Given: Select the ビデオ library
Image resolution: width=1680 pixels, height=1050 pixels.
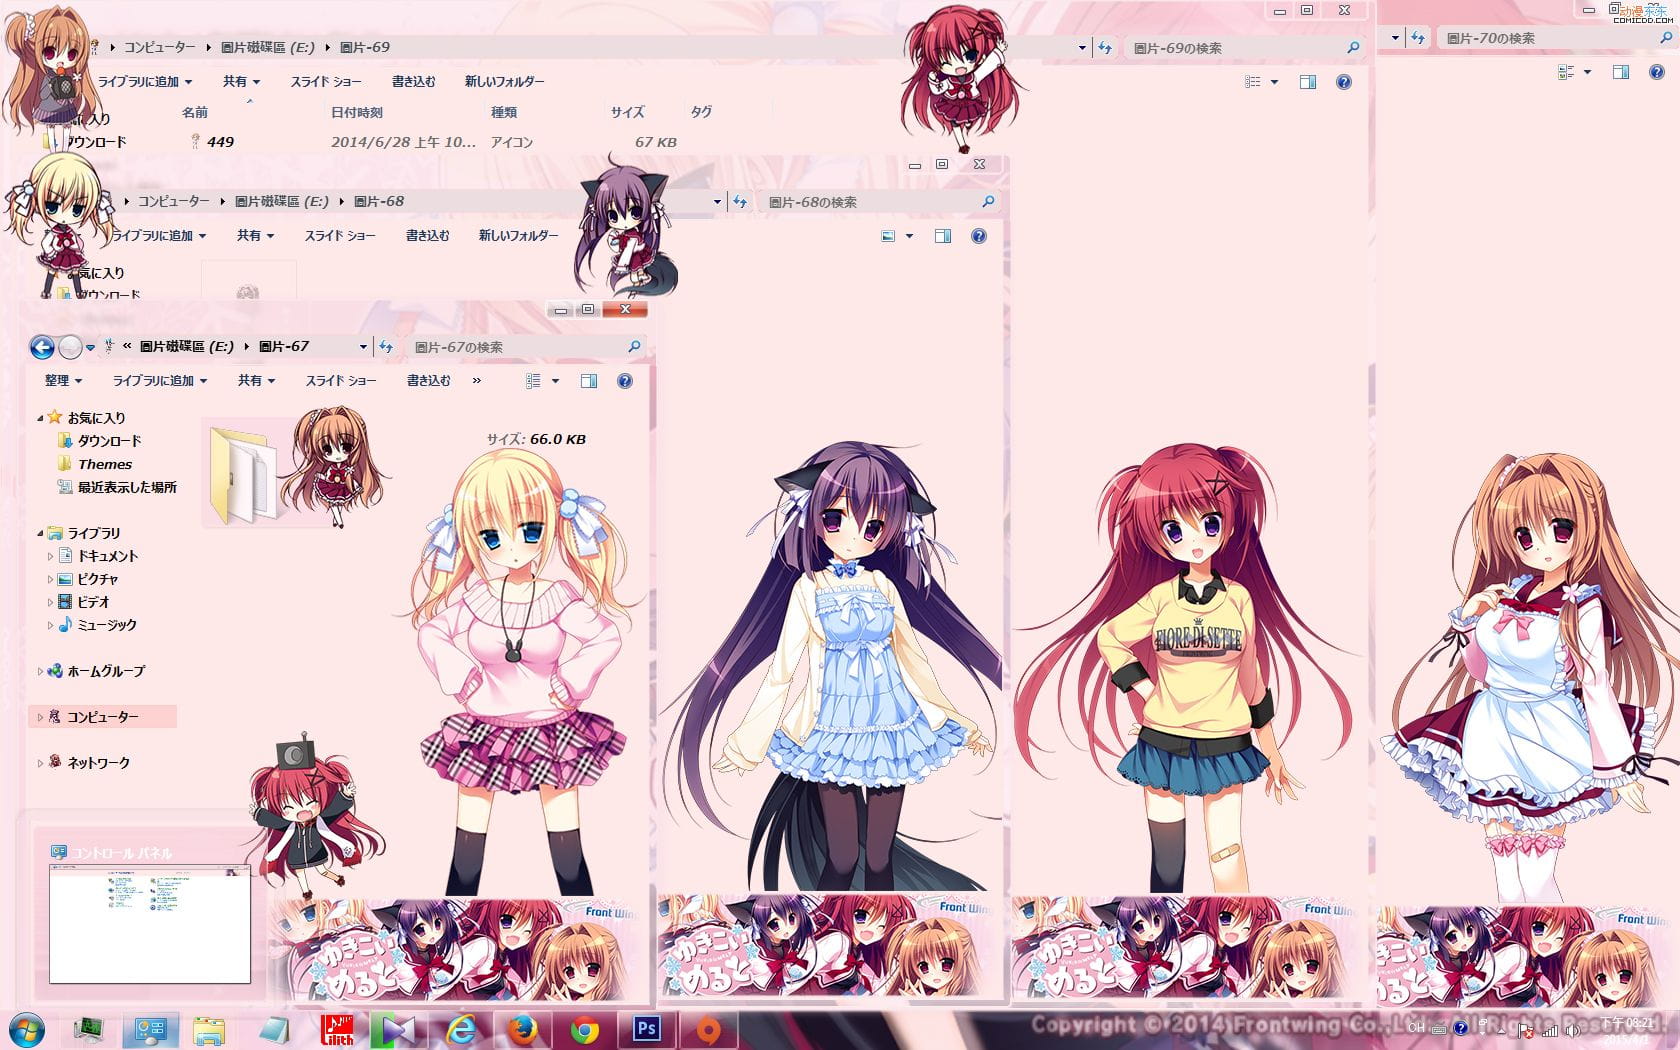Looking at the screenshot, I should click(x=84, y=602).
